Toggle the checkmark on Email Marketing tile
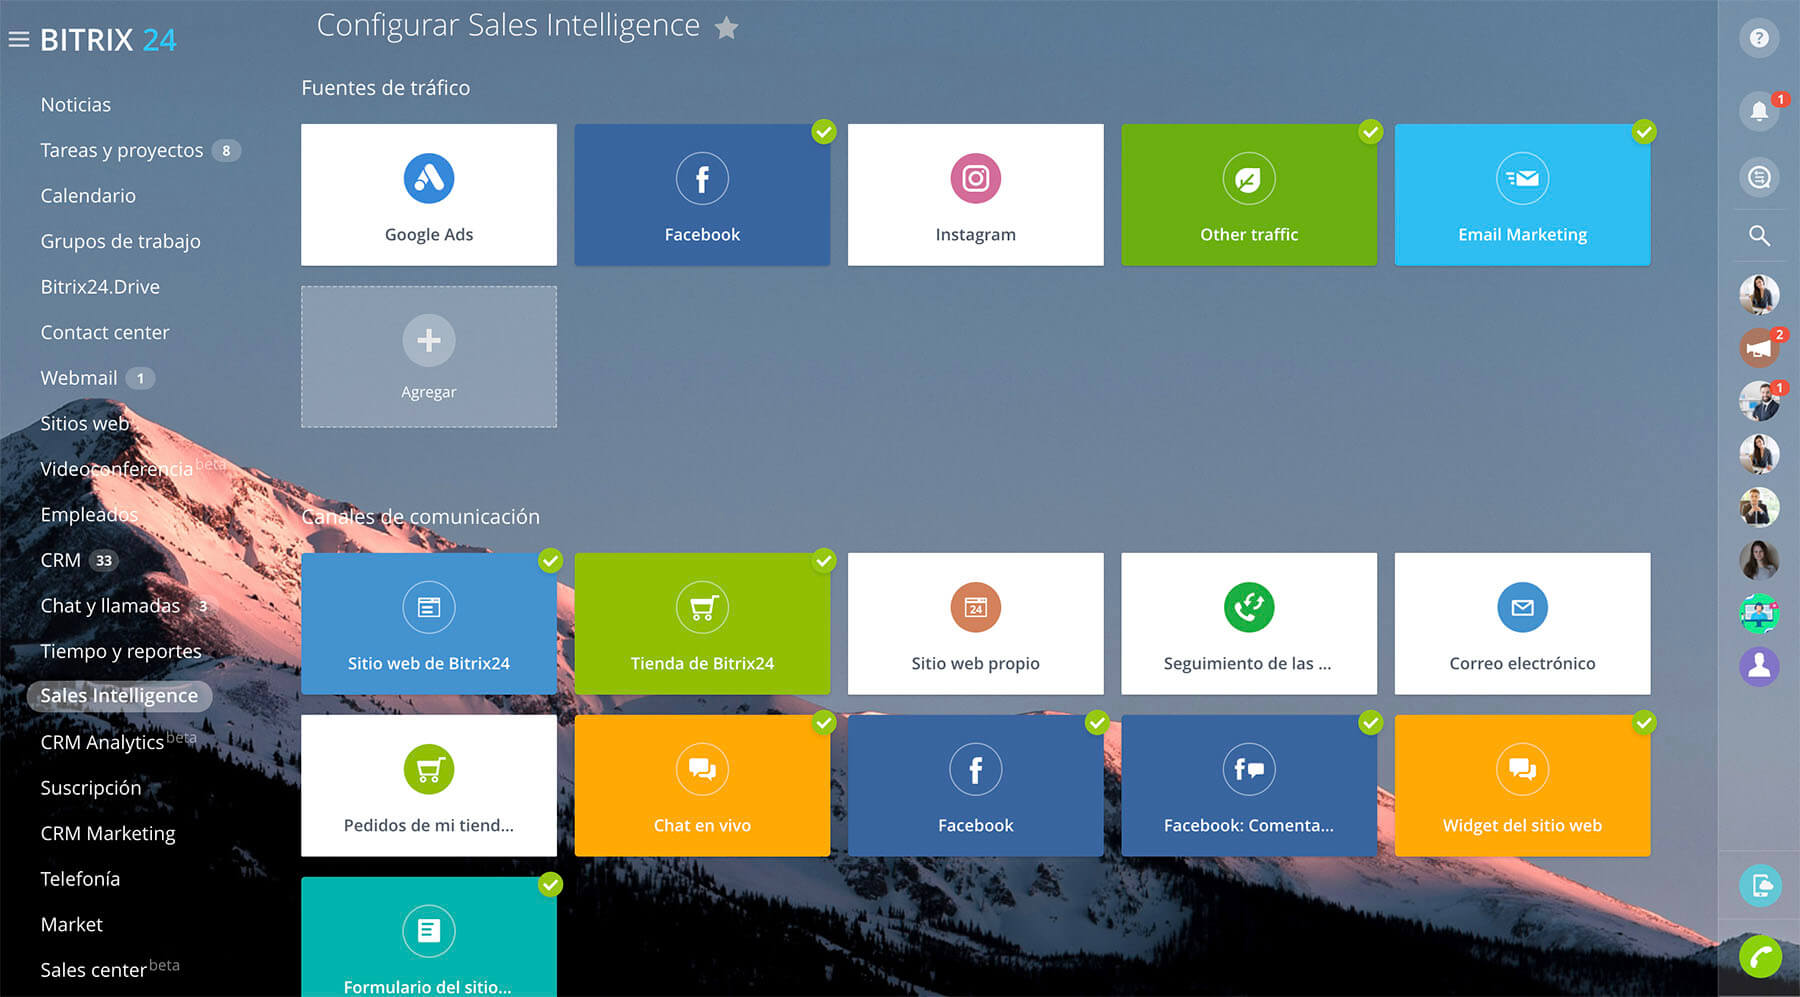 click(x=1643, y=132)
